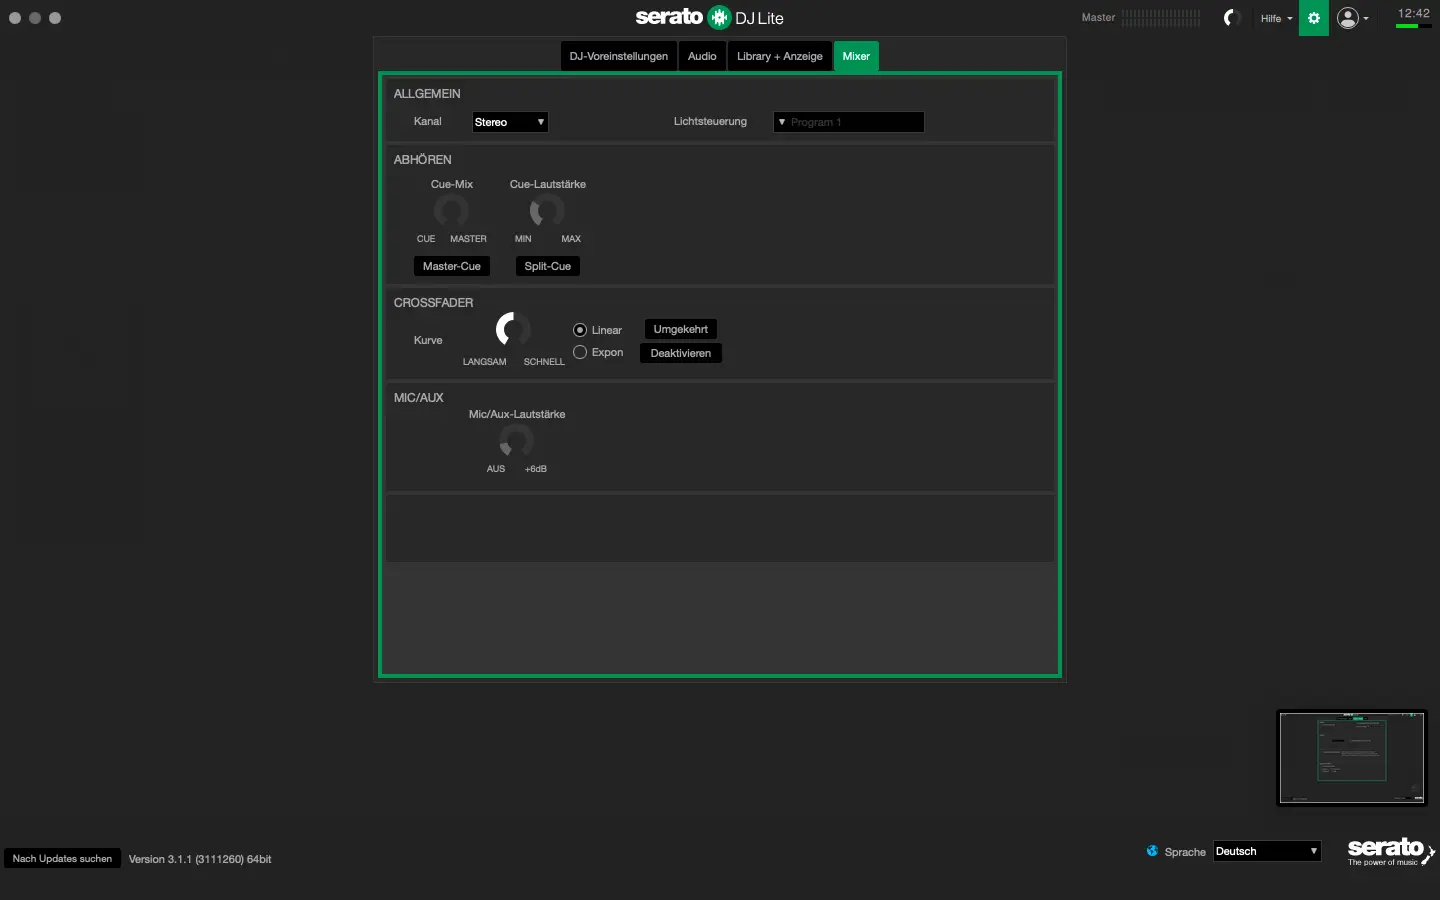Viewport: 1440px width, 900px height.
Task: Click the master volume knob in header
Action: [1232, 18]
